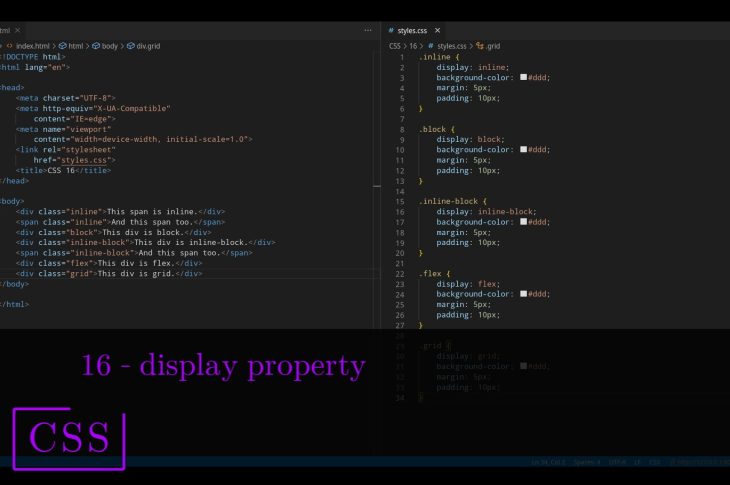Viewport: 730px width, 485px height.
Task: Click the styles.css breadcrumb item
Action: (x=450, y=46)
